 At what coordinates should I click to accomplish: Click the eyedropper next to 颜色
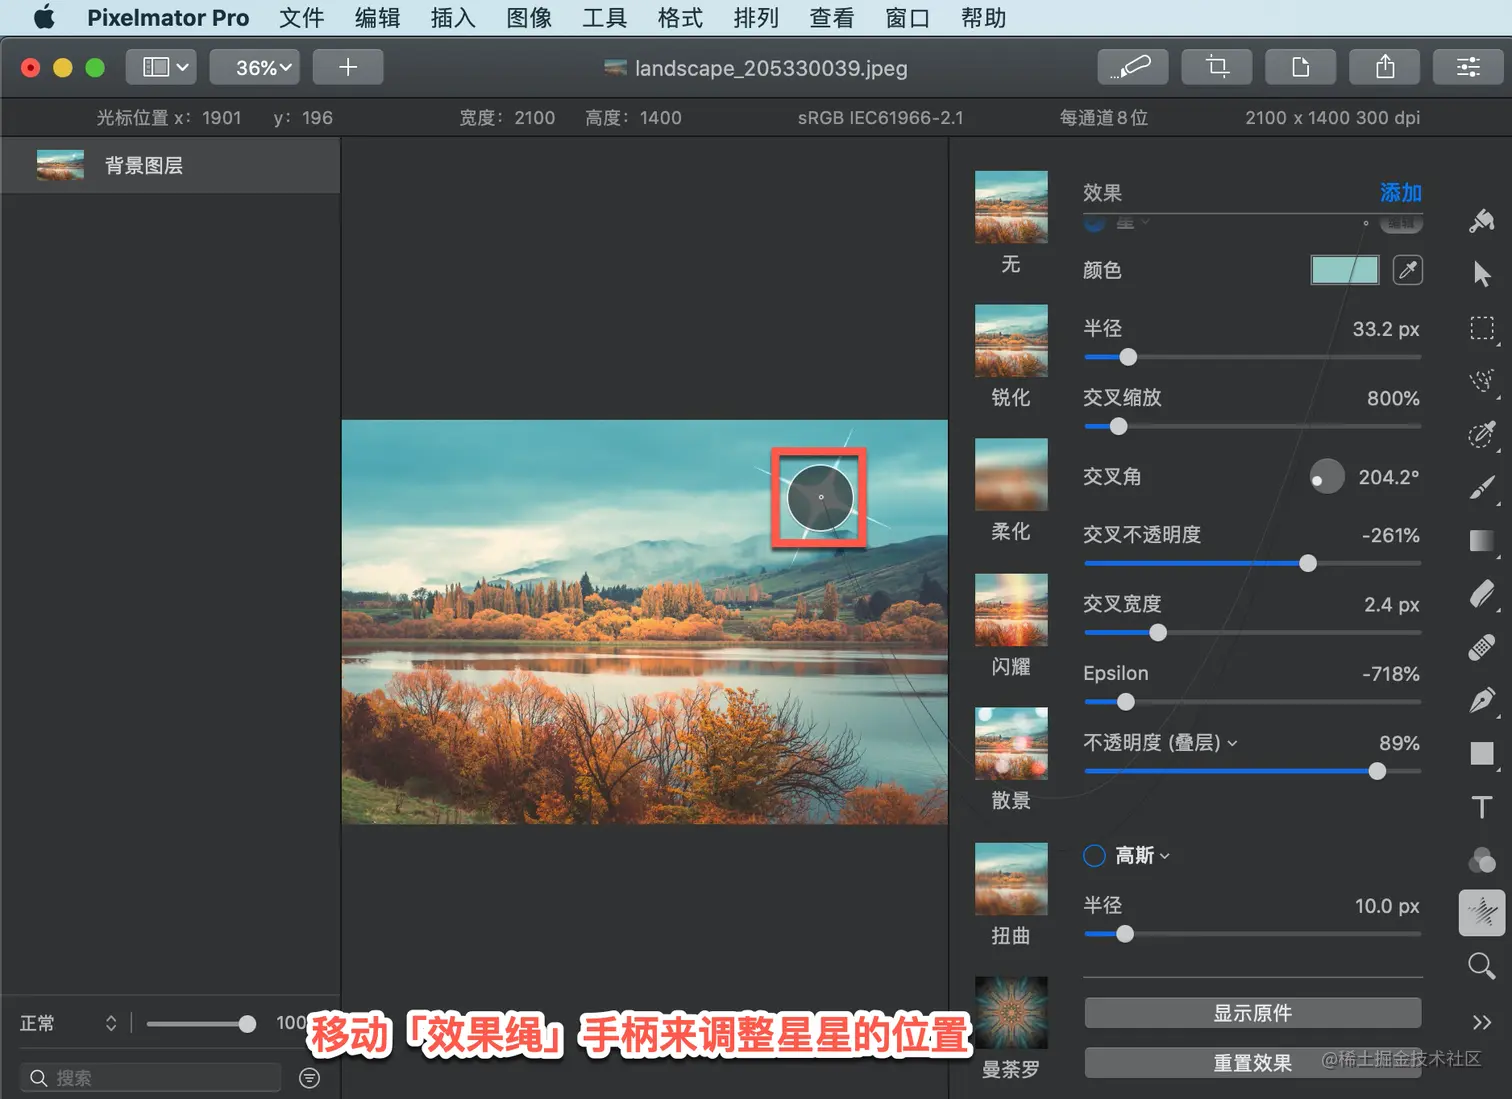(1408, 270)
